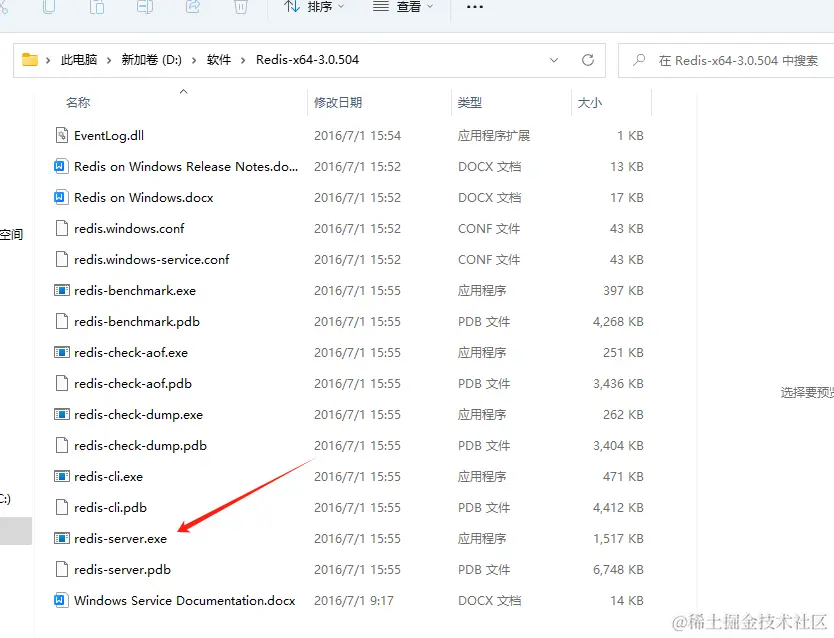Viewport: 834px width, 638px height.
Task: Select the redis.windows.conf file icon
Action: [62, 229]
